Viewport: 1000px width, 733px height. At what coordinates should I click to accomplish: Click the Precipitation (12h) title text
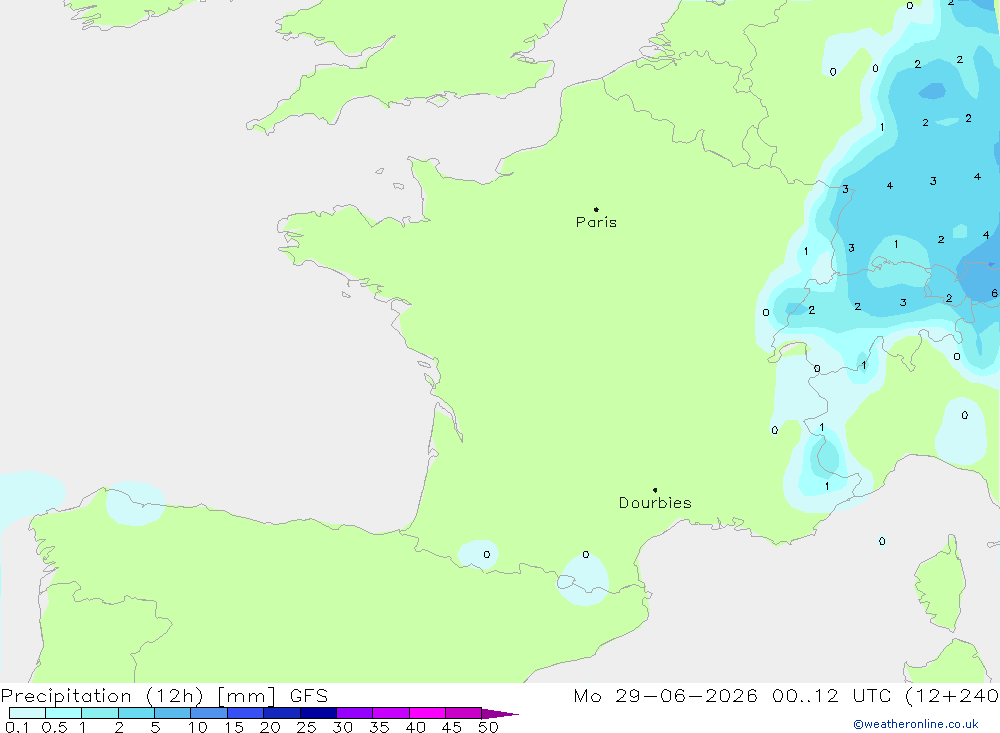pos(102,696)
